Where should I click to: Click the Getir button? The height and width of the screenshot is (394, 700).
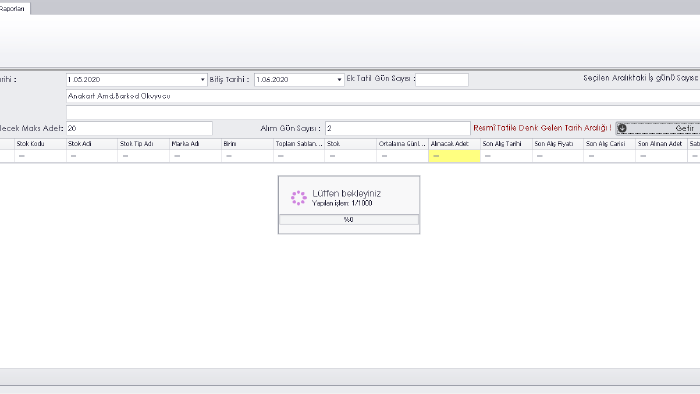[x=658, y=129]
